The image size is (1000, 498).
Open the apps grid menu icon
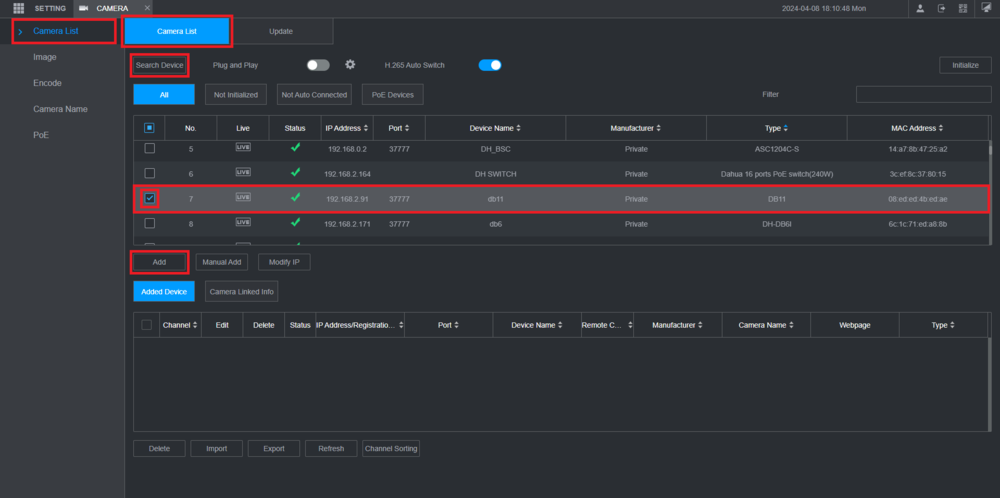pos(18,8)
